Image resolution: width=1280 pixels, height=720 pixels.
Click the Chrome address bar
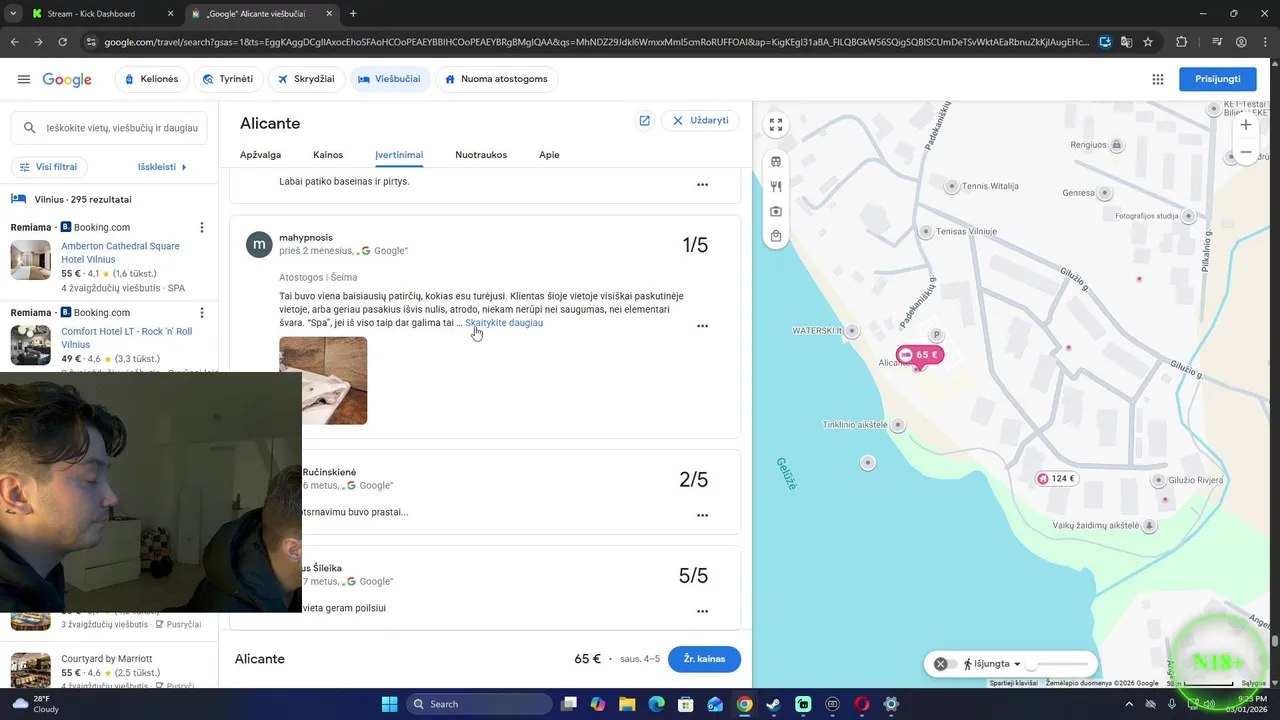tap(595, 42)
